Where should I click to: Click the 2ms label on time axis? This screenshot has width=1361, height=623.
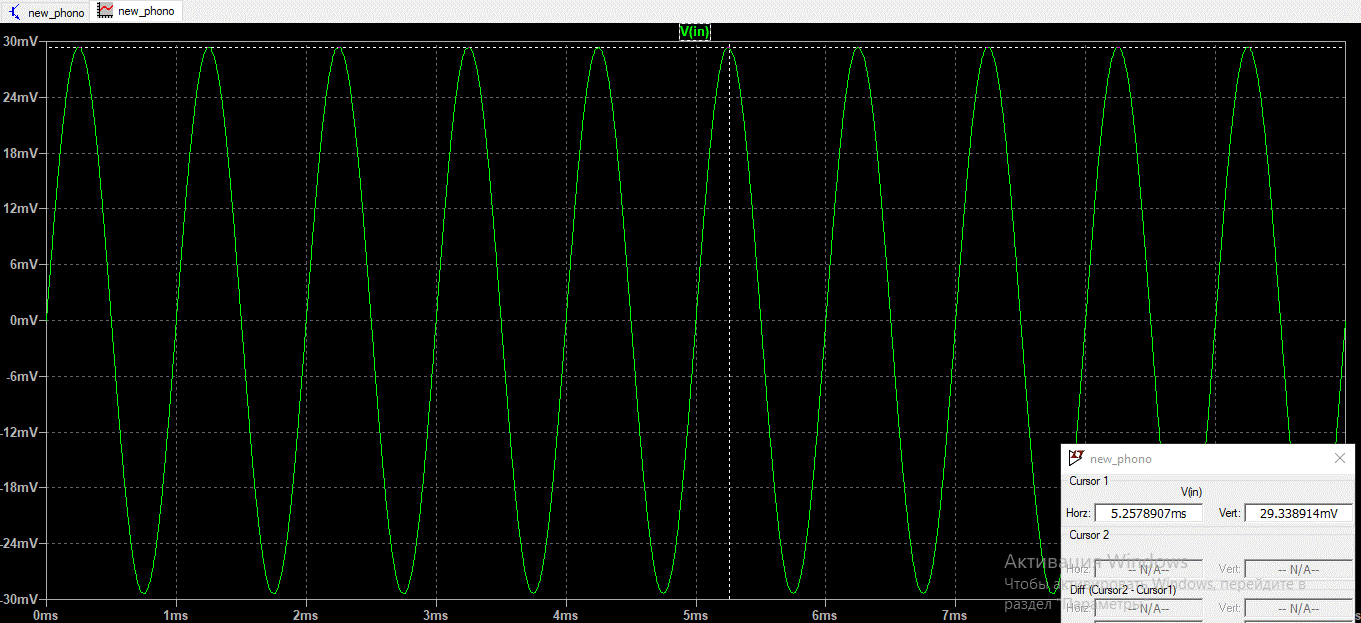(x=305, y=615)
